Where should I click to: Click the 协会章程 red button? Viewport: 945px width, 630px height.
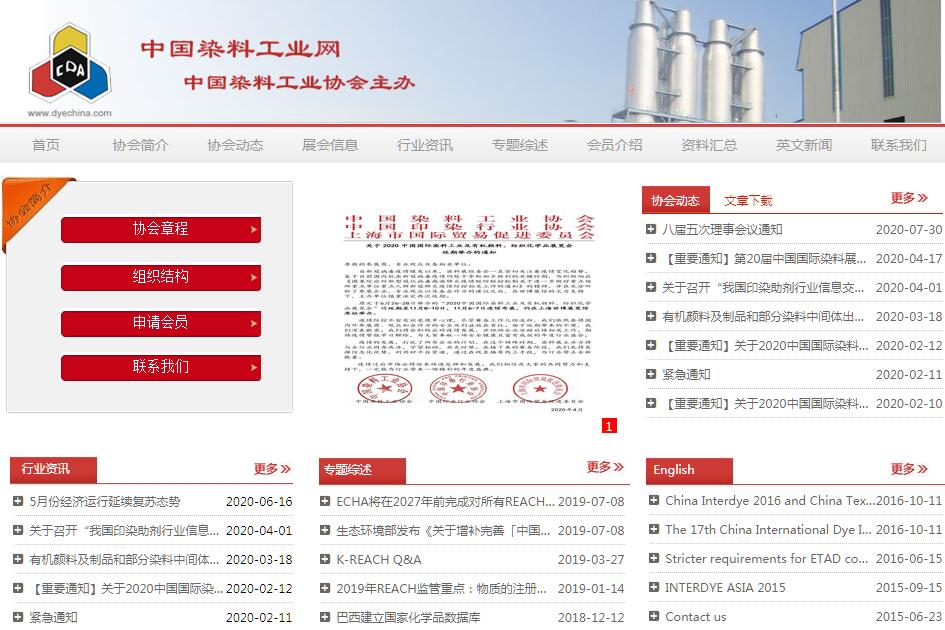coord(161,229)
